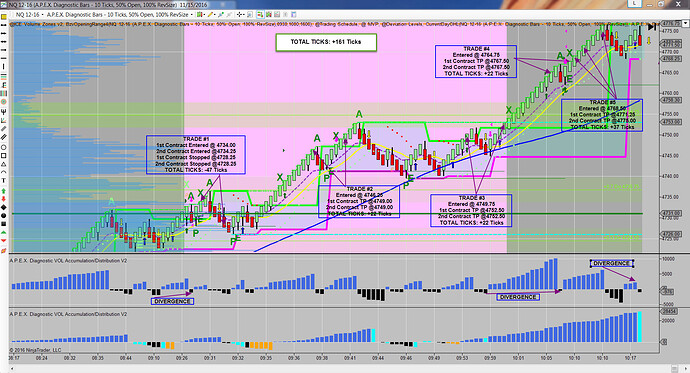Select the TRADE #2 annotation box
690x373 pixels.
[x=359, y=201]
